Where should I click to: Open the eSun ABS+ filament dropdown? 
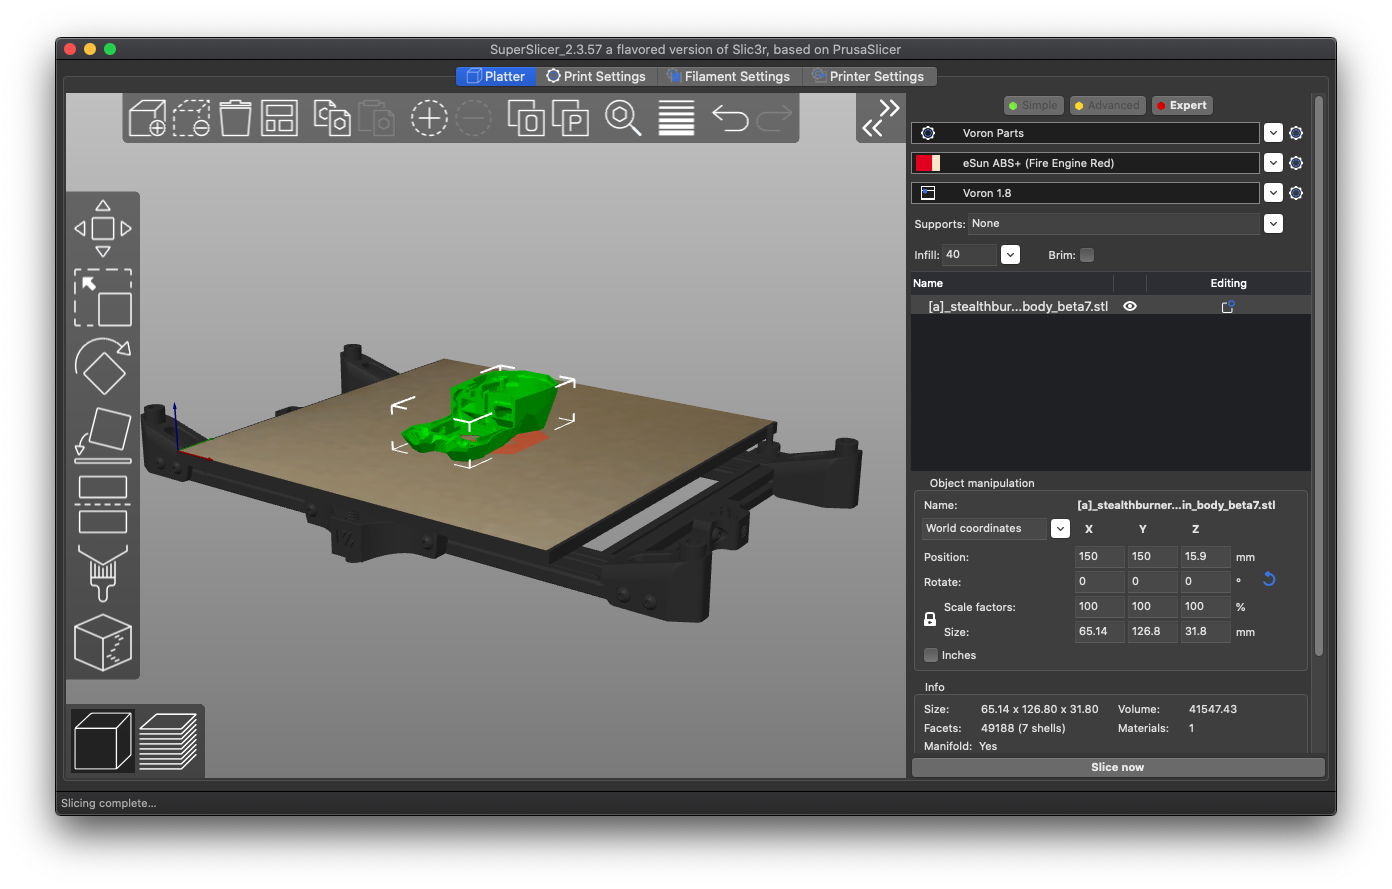click(1273, 163)
